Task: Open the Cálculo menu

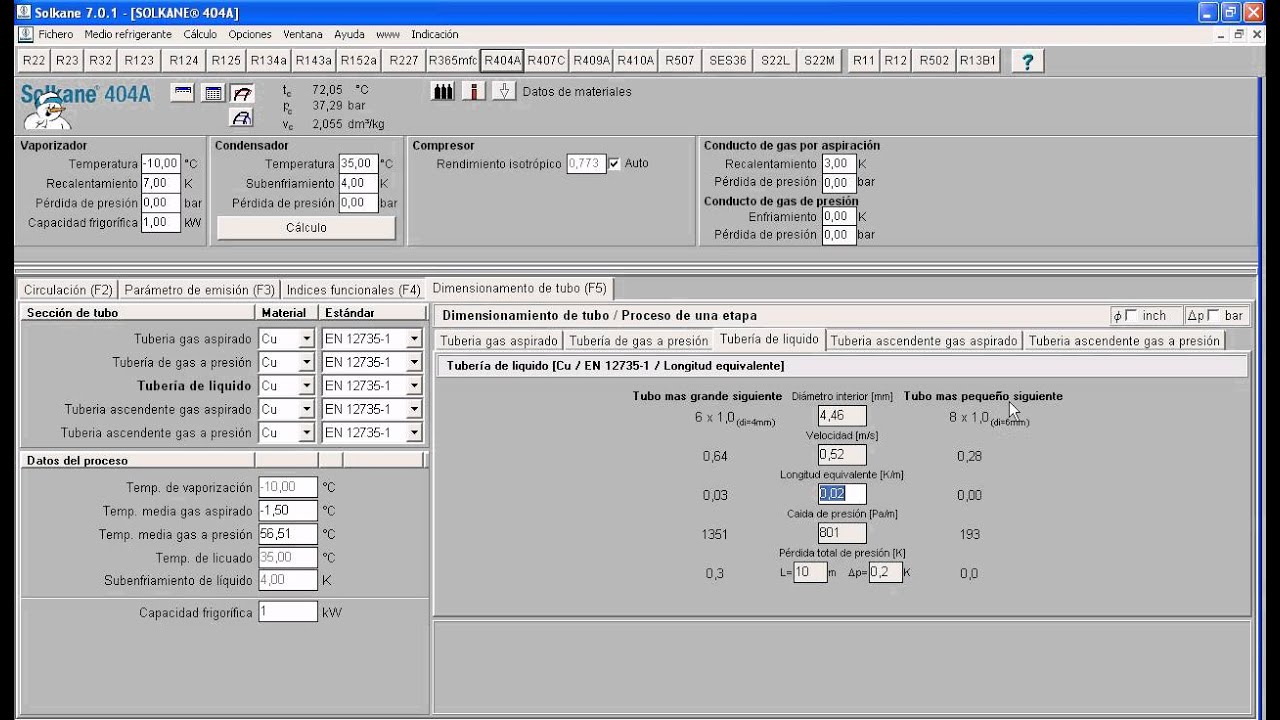Action: coord(200,34)
